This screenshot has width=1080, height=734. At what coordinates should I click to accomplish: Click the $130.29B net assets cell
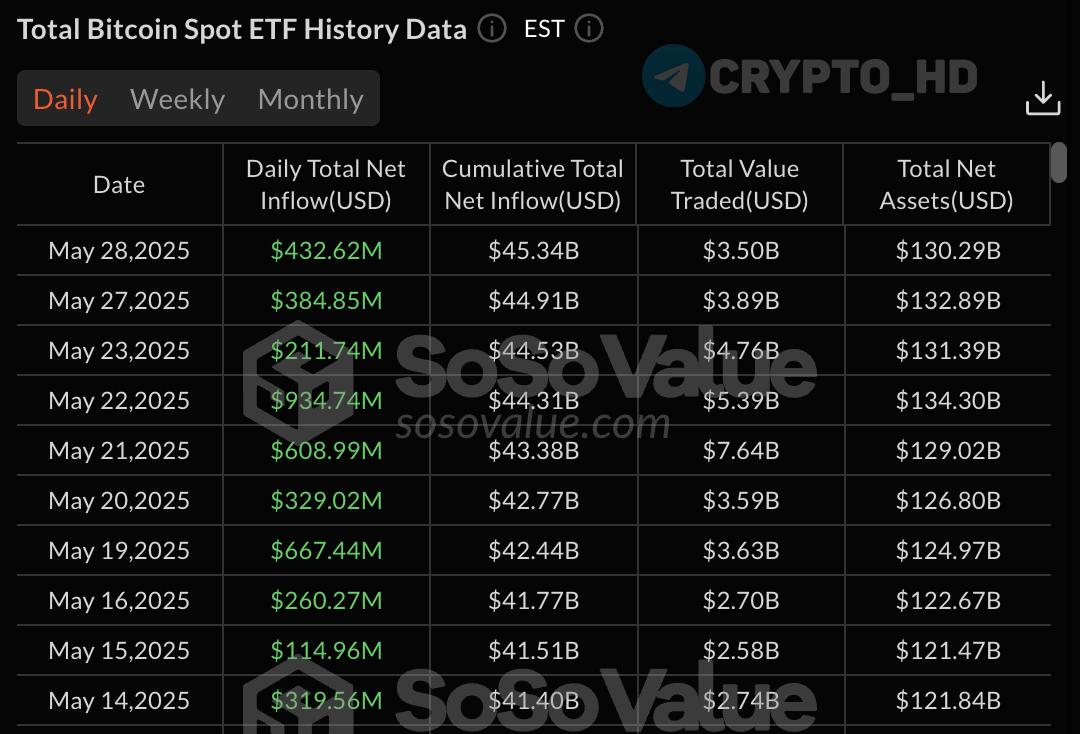tap(948, 250)
